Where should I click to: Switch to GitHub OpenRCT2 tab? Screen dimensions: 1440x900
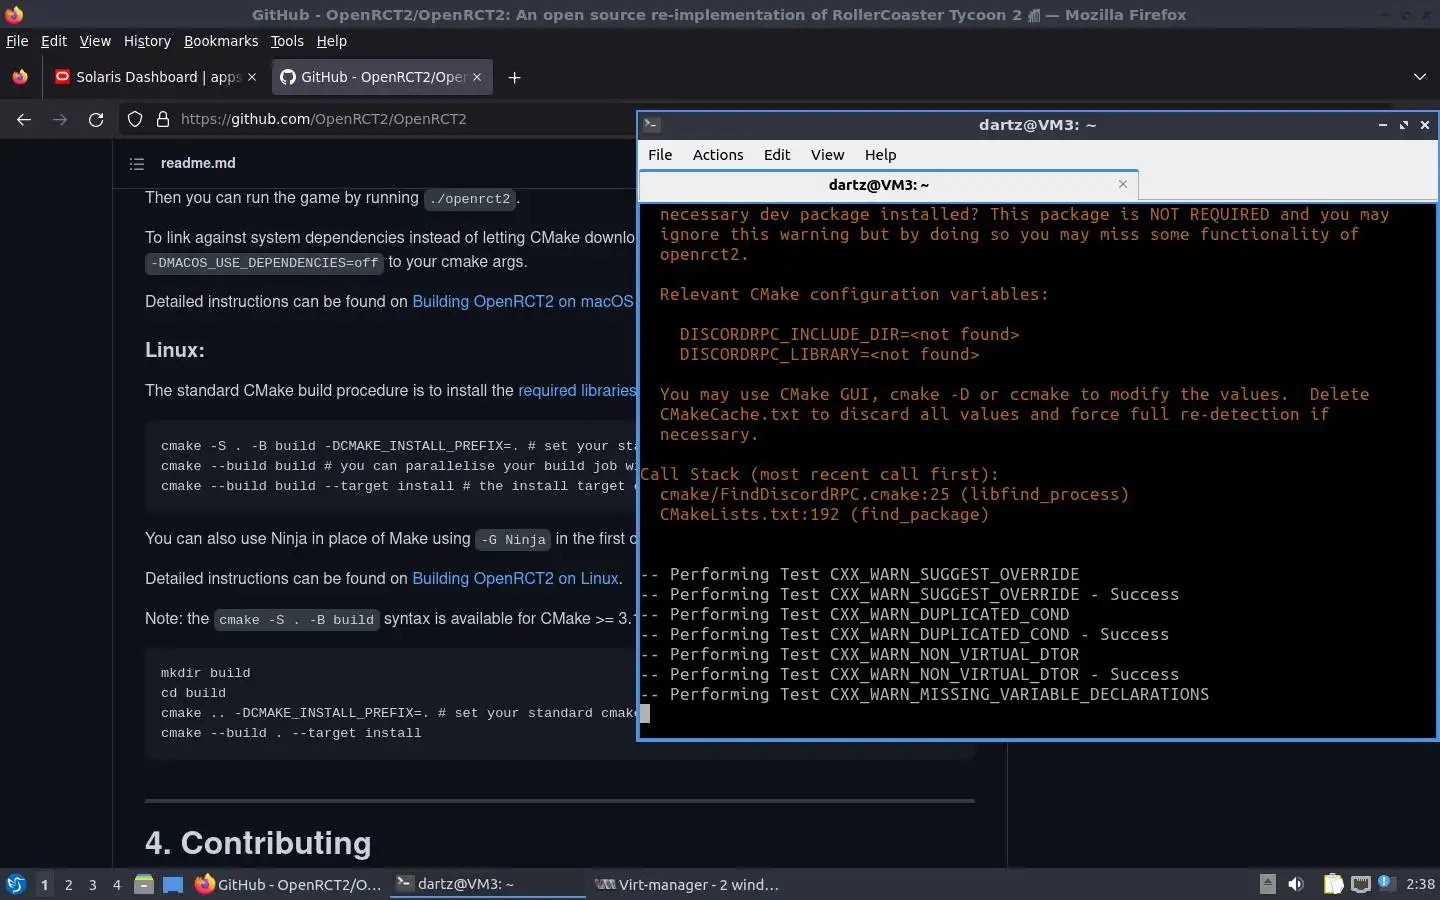(x=381, y=77)
